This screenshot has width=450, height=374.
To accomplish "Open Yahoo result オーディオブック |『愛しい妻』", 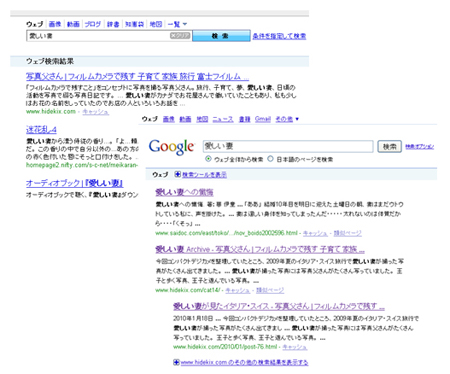I will click(75, 183).
